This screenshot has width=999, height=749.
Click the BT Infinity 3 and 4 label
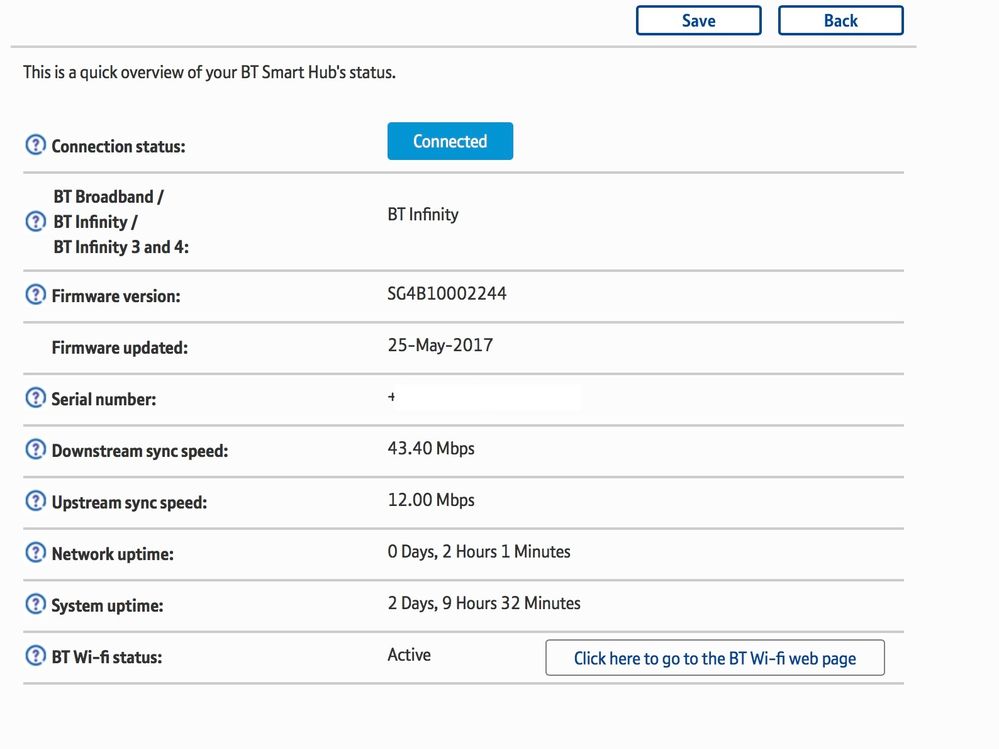click(121, 247)
